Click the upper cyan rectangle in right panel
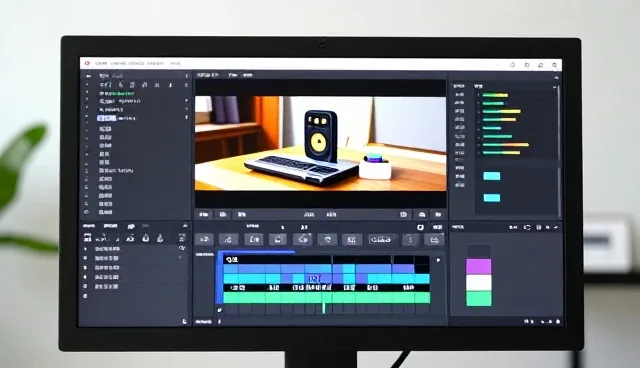The height and width of the screenshot is (368, 640). [x=491, y=176]
